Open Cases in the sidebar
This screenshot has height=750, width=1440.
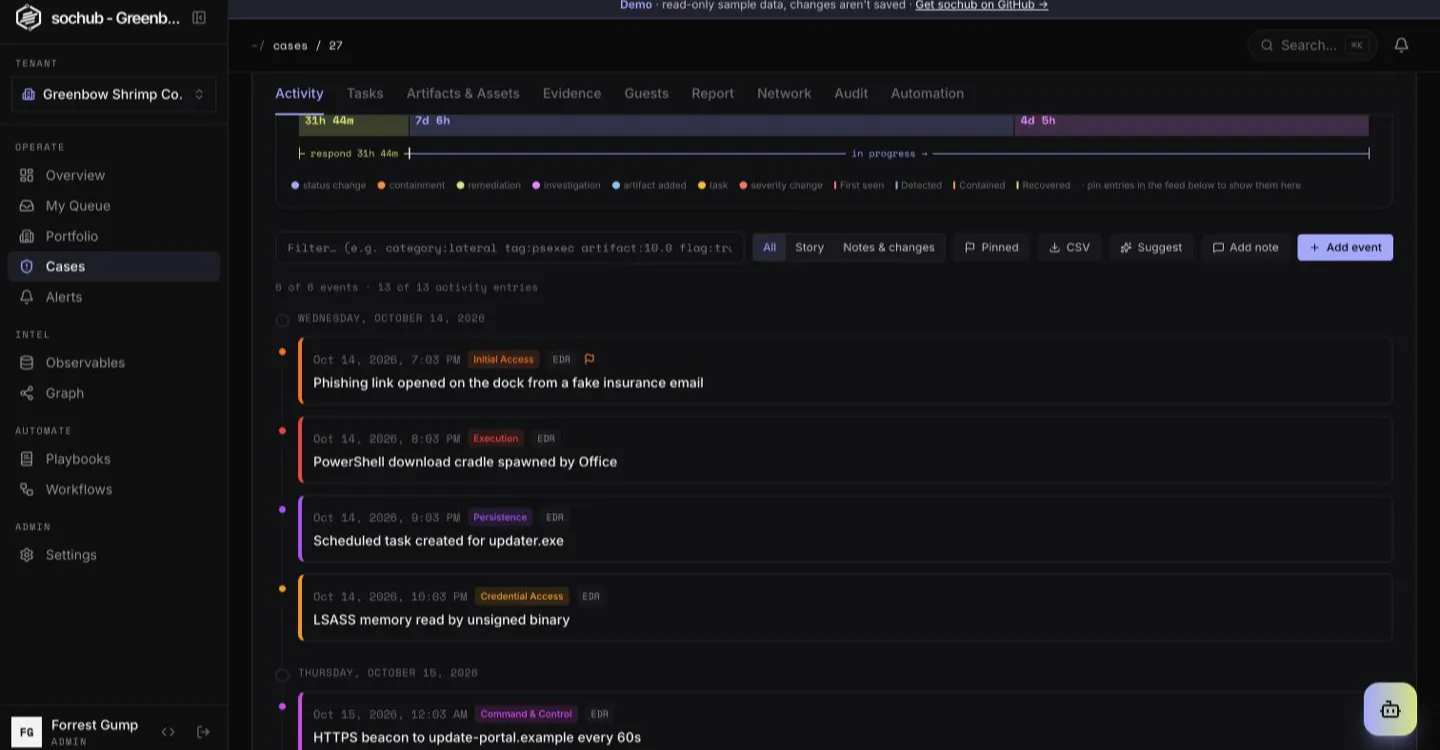[x=114, y=266]
